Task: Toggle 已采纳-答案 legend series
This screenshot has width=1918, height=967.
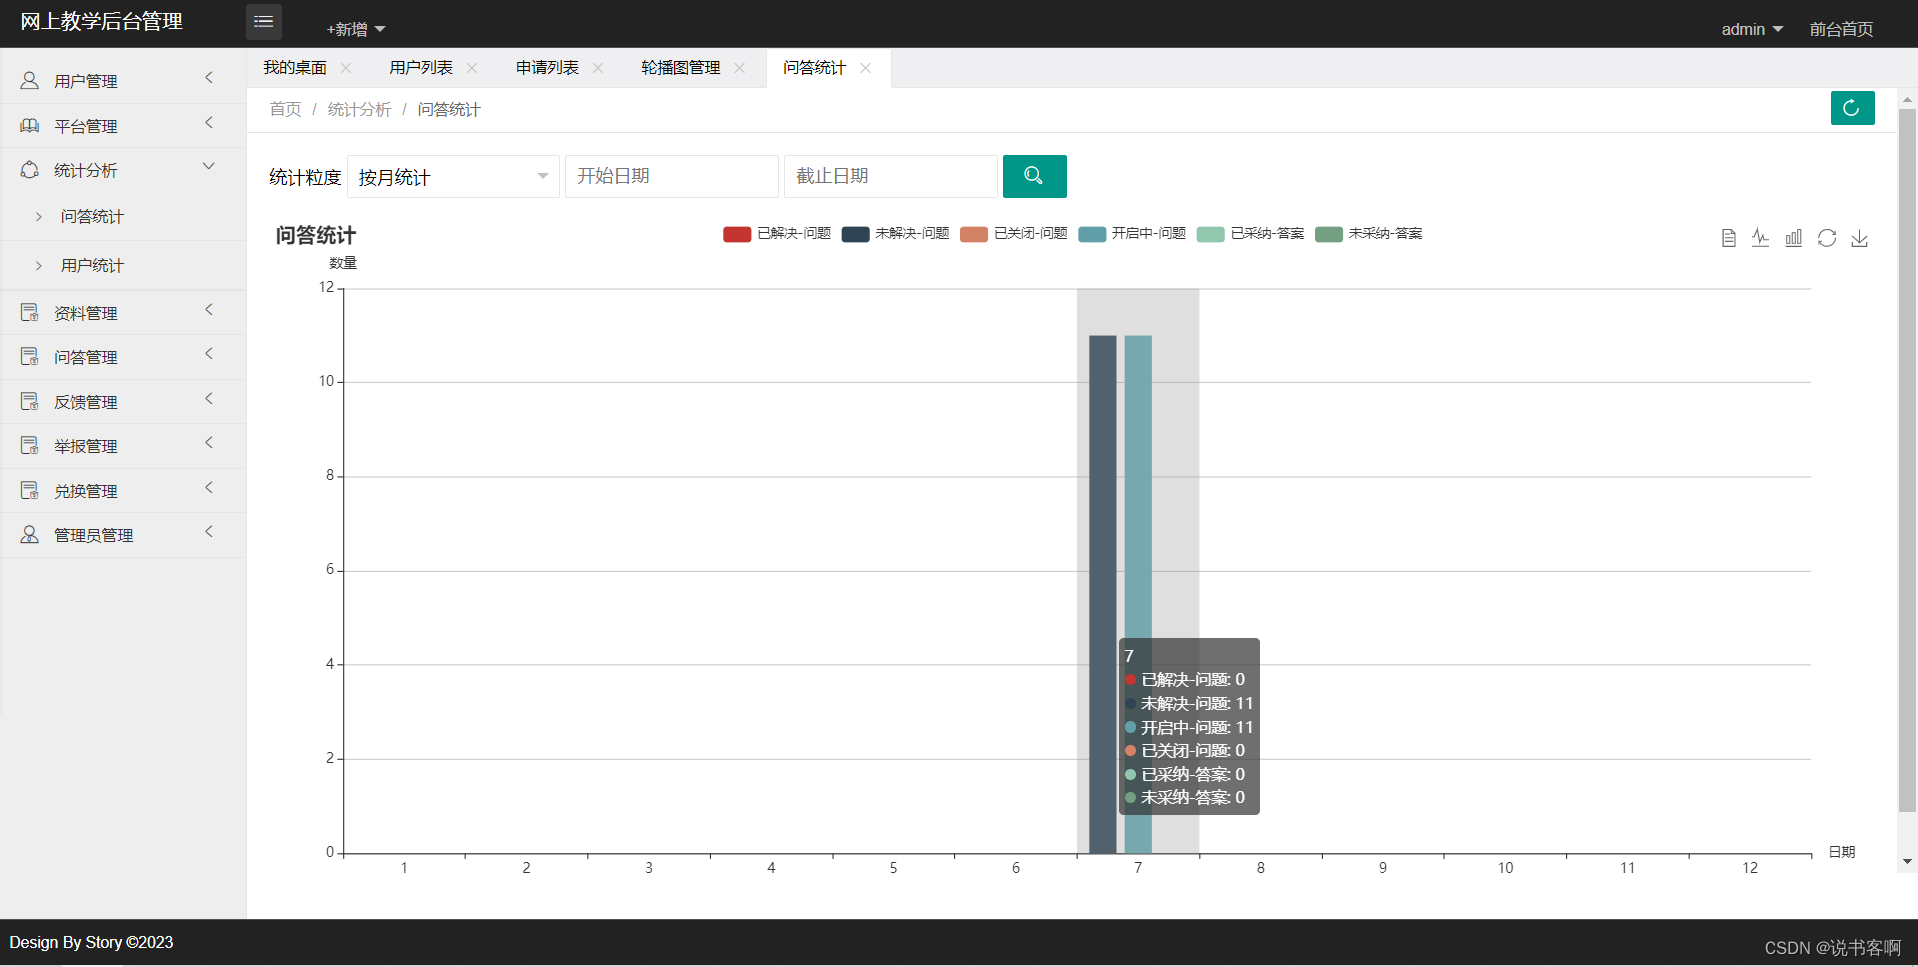Action: (x=1250, y=234)
